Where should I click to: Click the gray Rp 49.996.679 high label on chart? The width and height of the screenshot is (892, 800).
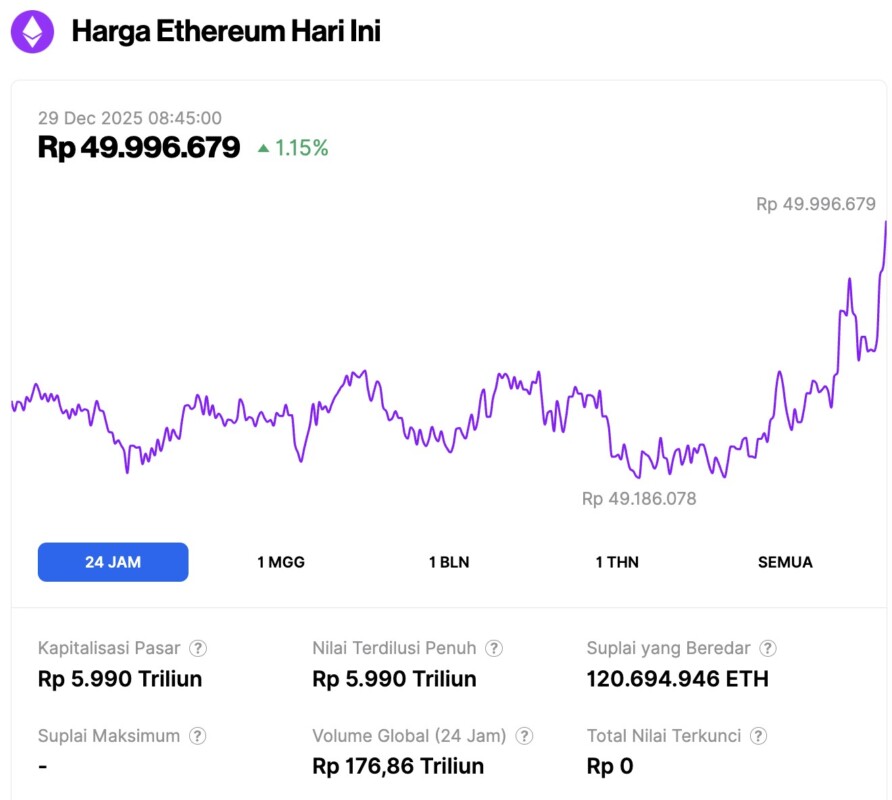(816, 204)
